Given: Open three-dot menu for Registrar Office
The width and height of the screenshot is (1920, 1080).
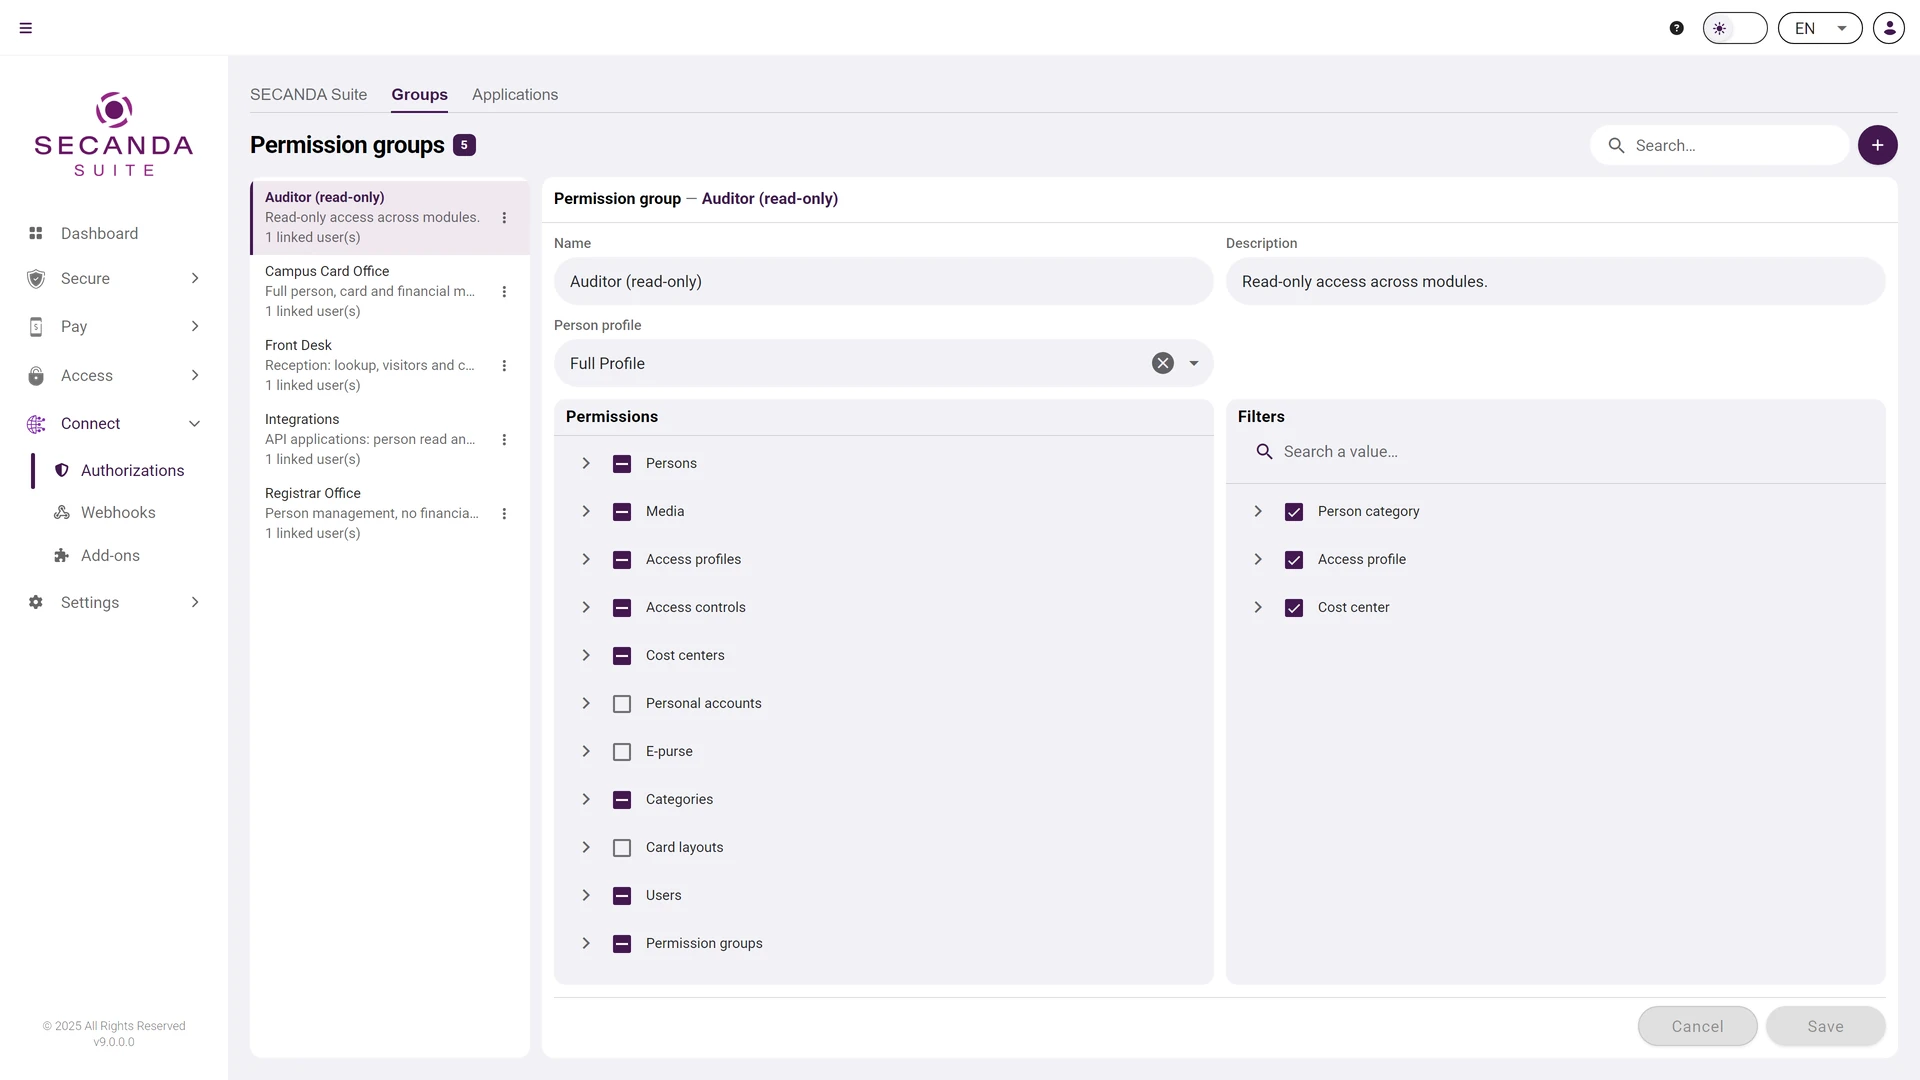Looking at the screenshot, I should (x=504, y=513).
